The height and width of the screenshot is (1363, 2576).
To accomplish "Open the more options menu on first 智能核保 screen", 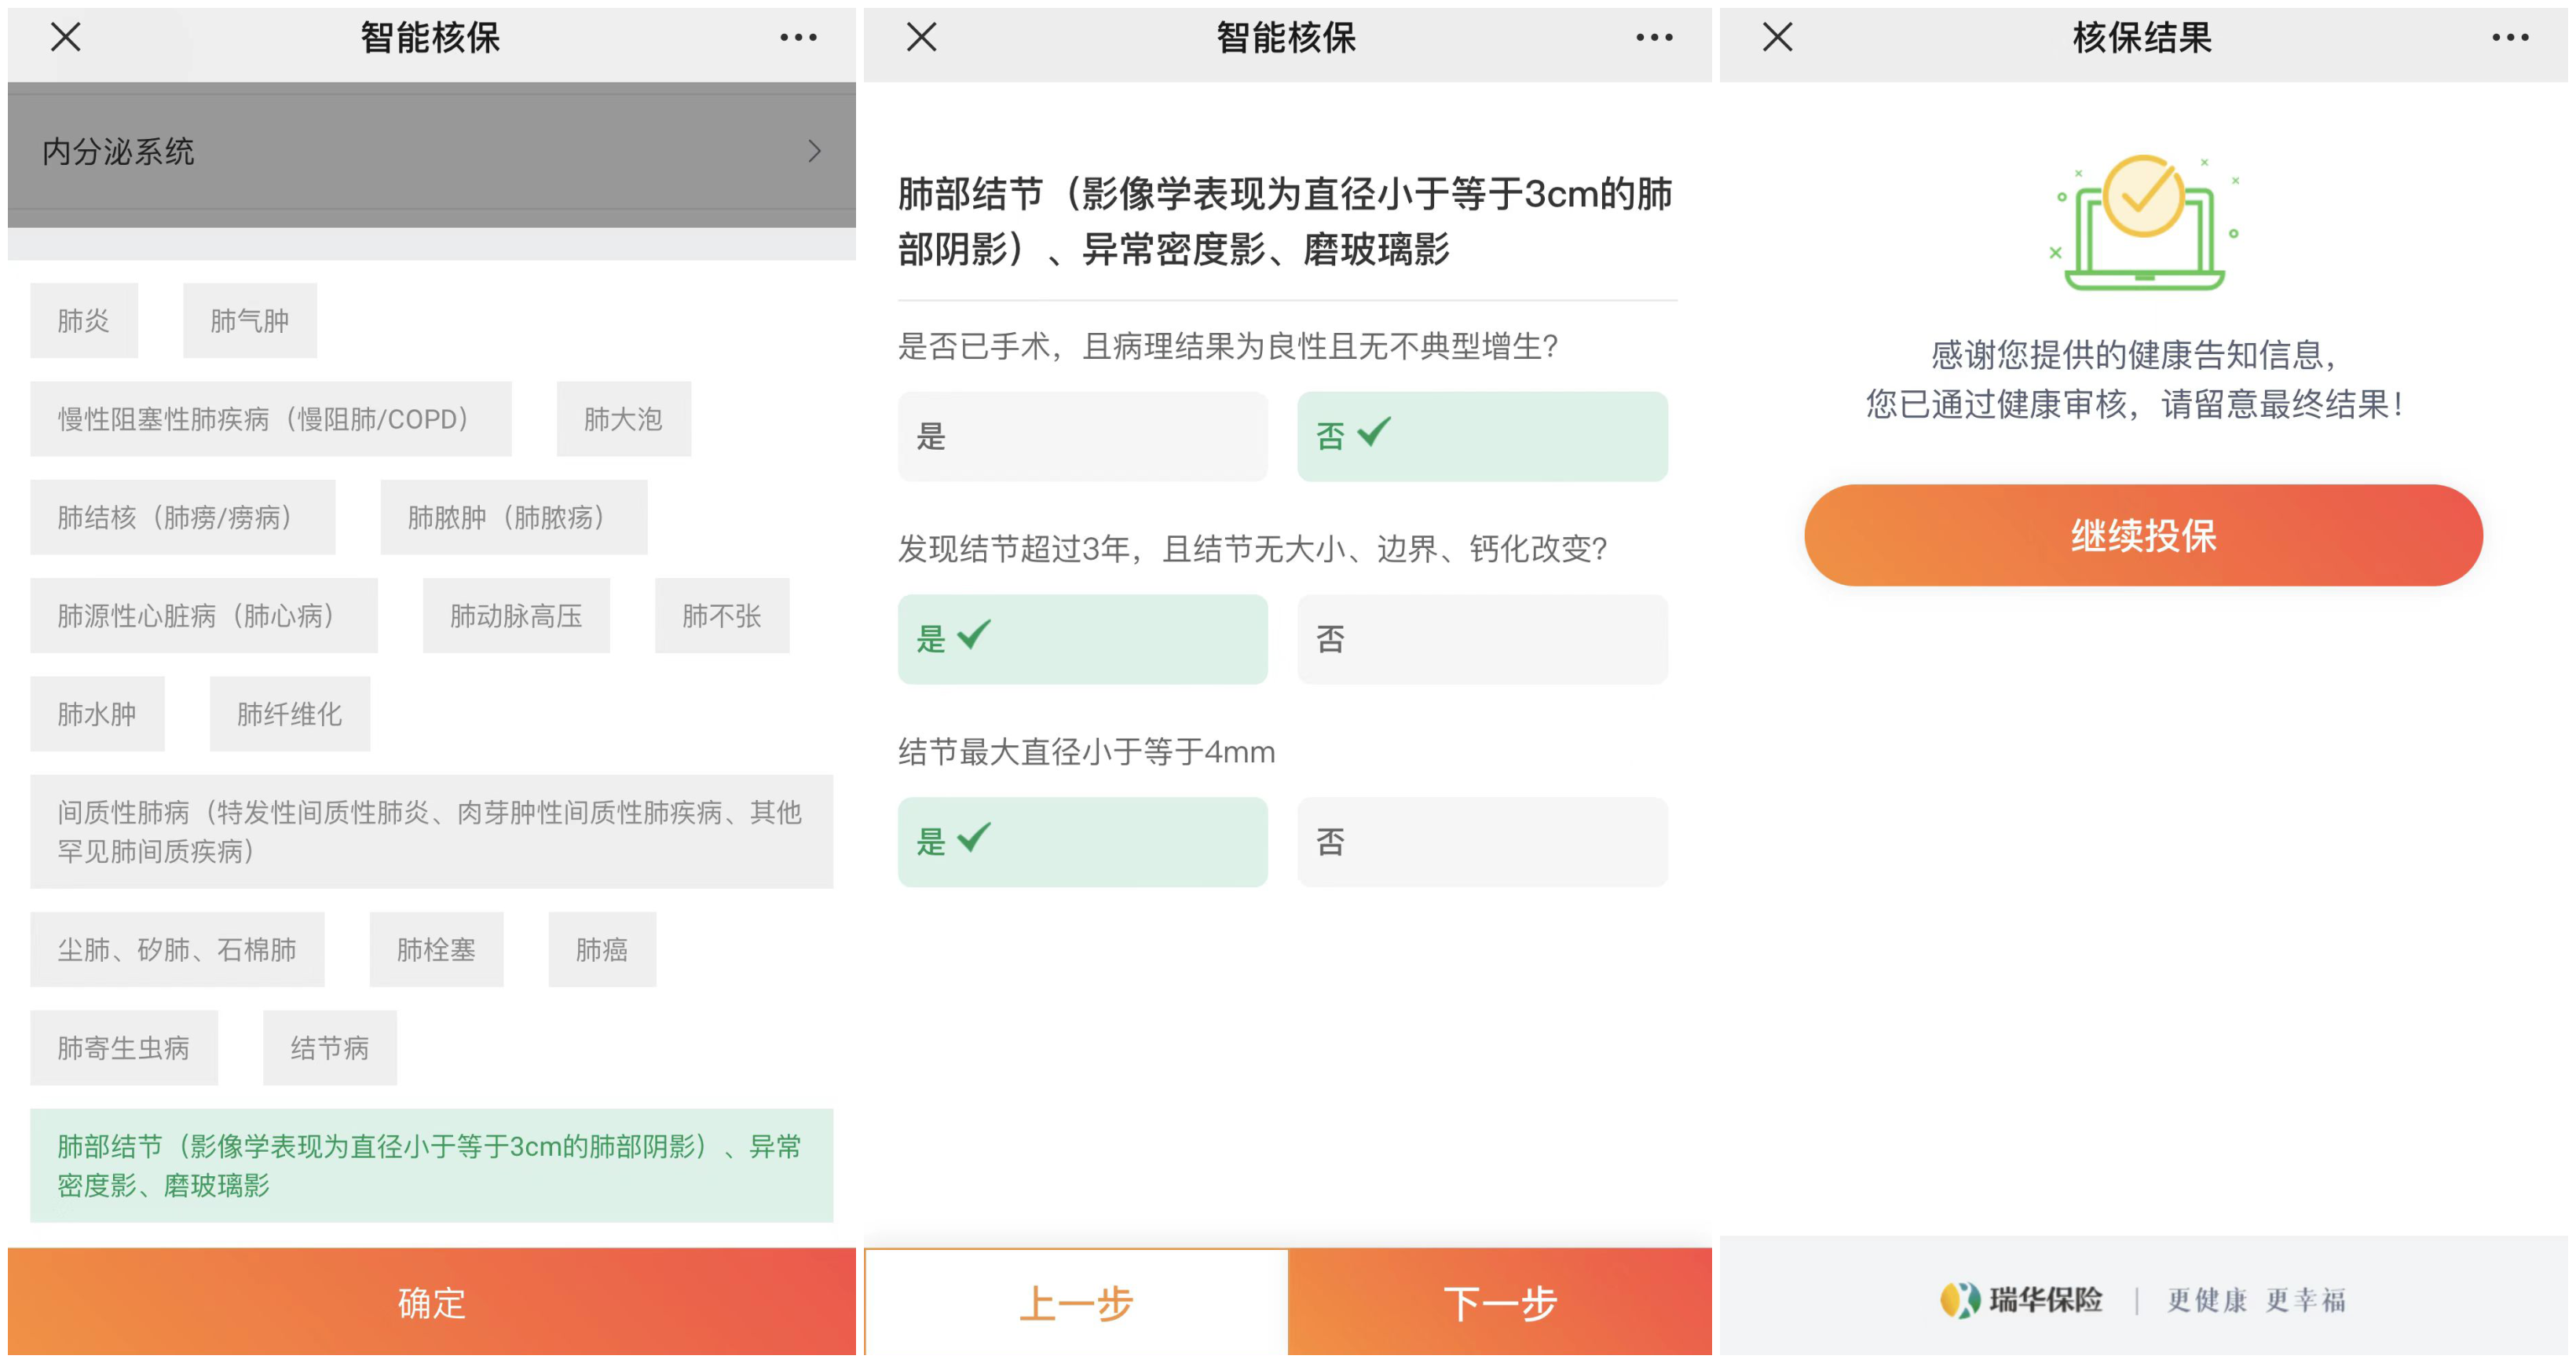I will [x=798, y=38].
